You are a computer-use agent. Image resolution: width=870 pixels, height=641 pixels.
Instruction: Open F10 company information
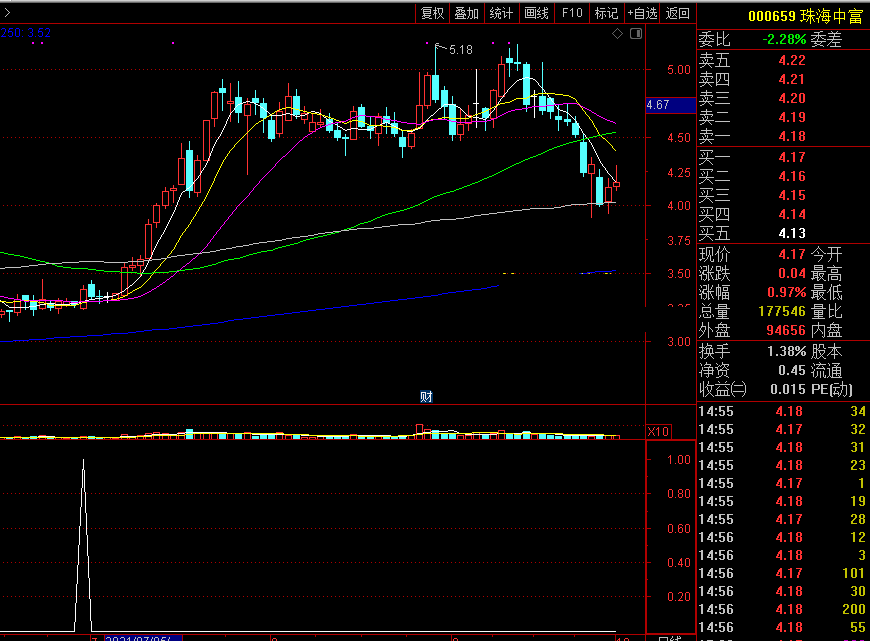(x=571, y=13)
